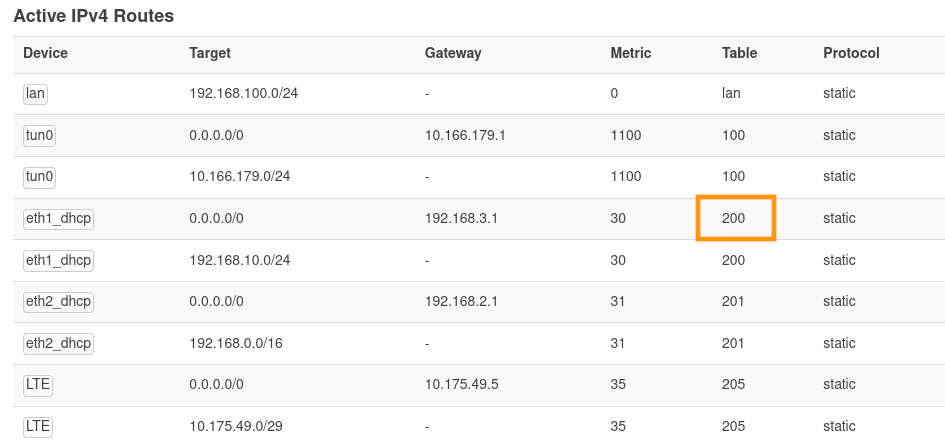Click the metric 0 cell in lan row

click(x=614, y=93)
